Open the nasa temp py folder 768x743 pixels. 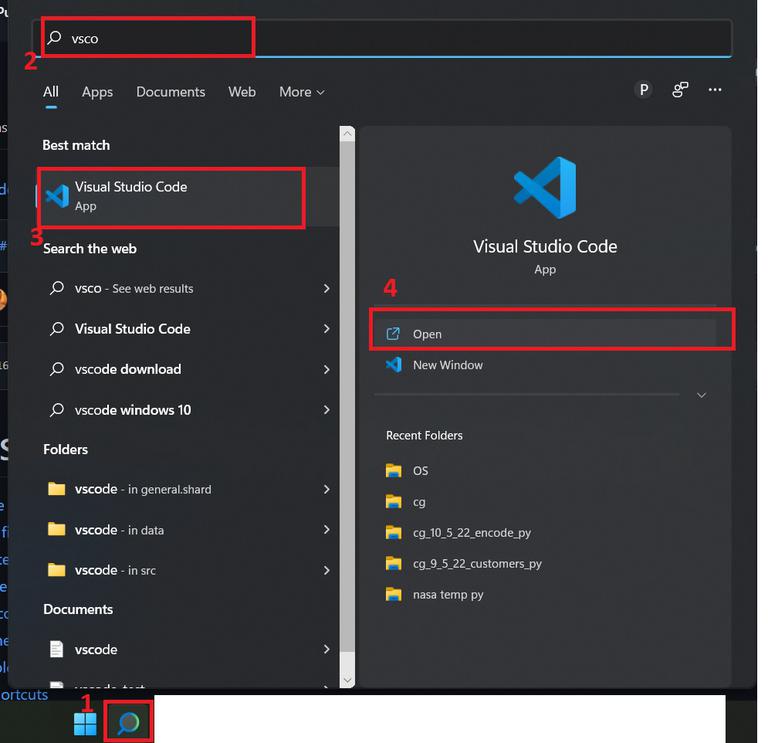click(x=448, y=595)
